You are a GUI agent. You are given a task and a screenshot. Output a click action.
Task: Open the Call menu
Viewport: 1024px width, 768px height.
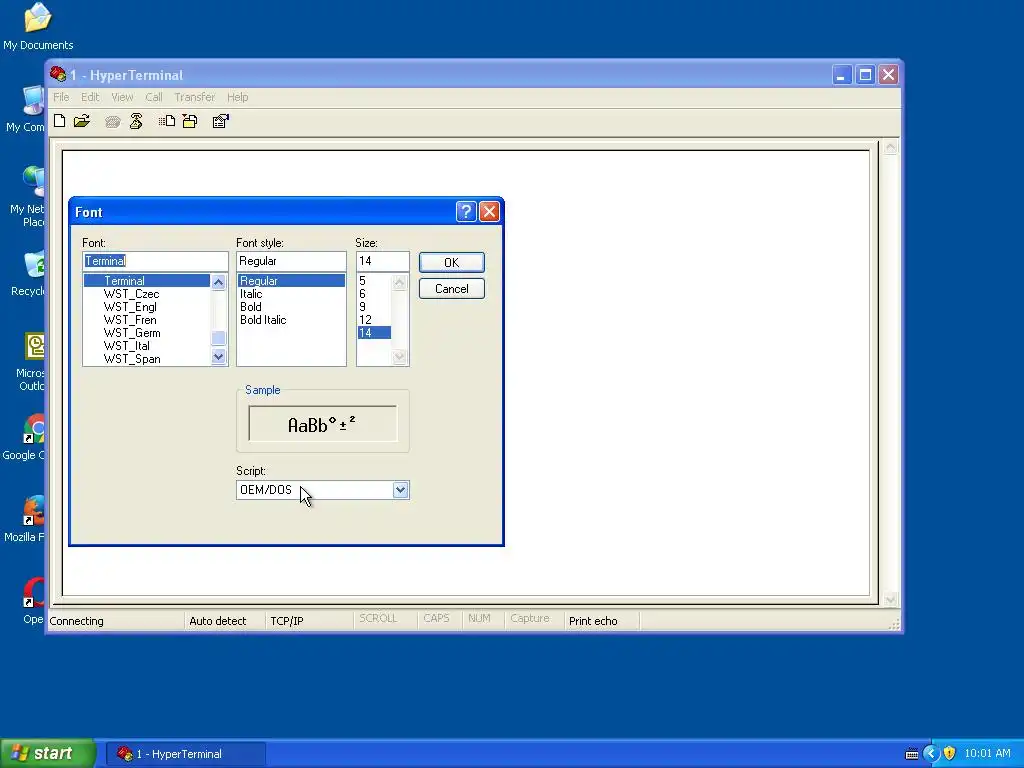pos(154,97)
